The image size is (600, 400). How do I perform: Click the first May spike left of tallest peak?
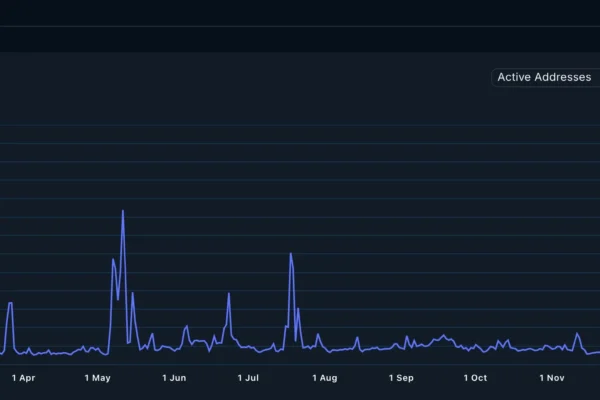113,259
